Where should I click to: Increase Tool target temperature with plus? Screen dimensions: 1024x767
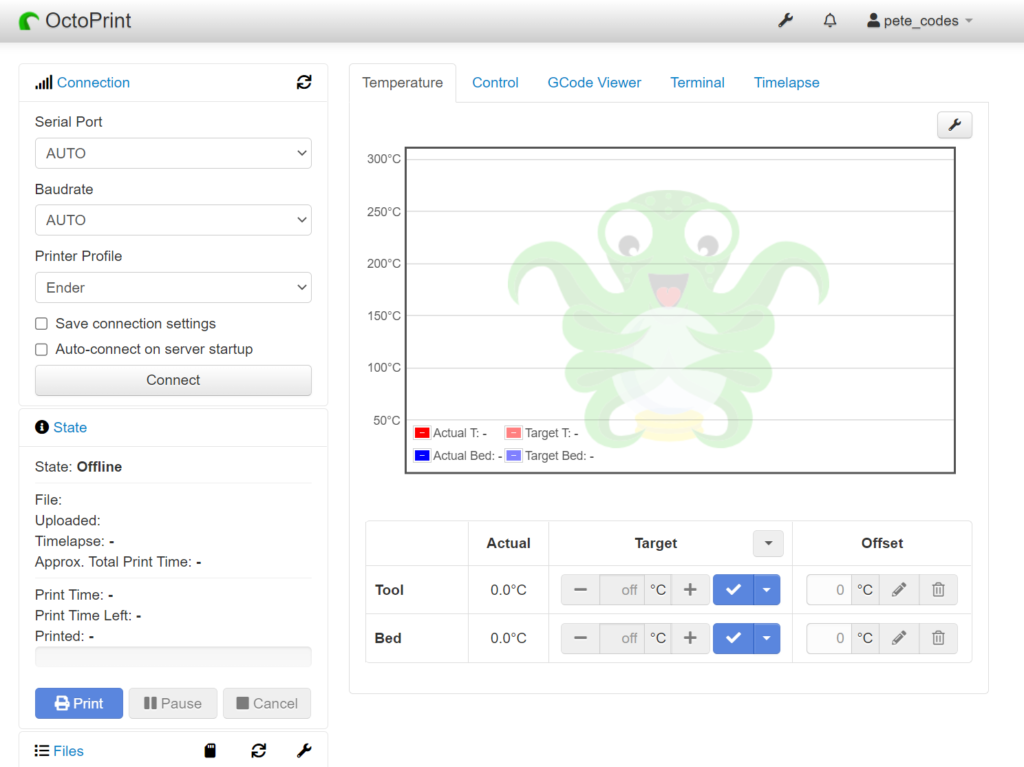coord(690,590)
